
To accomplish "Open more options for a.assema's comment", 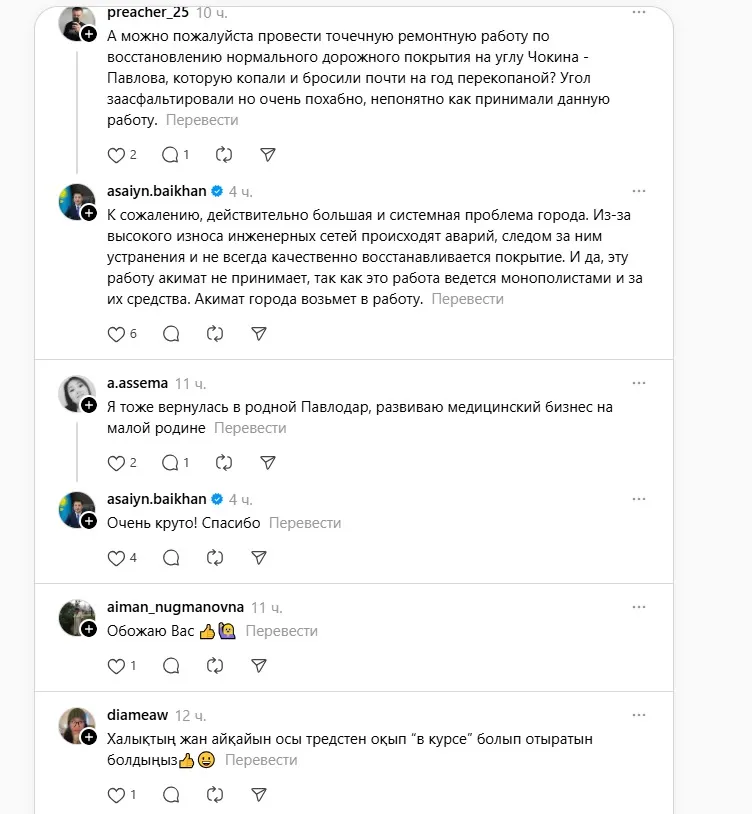I will tap(637, 383).
